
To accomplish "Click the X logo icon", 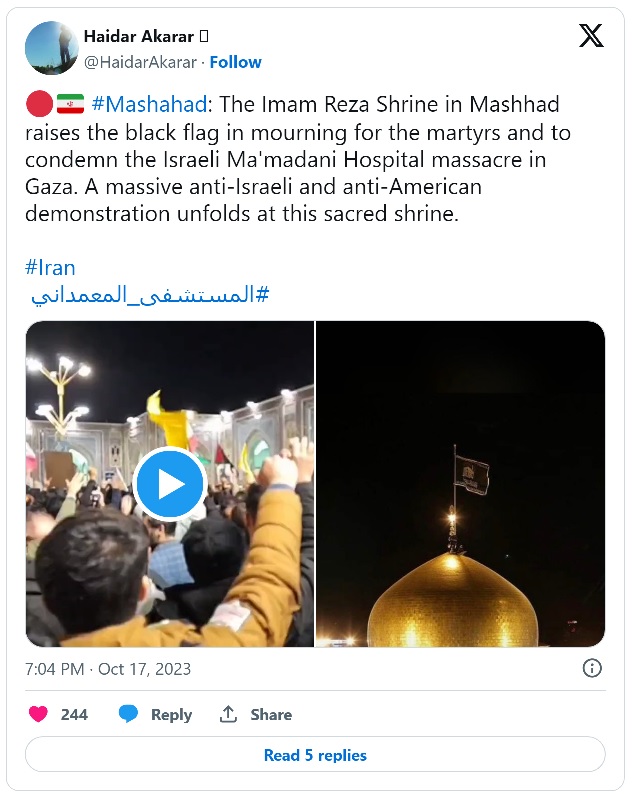I will point(591,35).
